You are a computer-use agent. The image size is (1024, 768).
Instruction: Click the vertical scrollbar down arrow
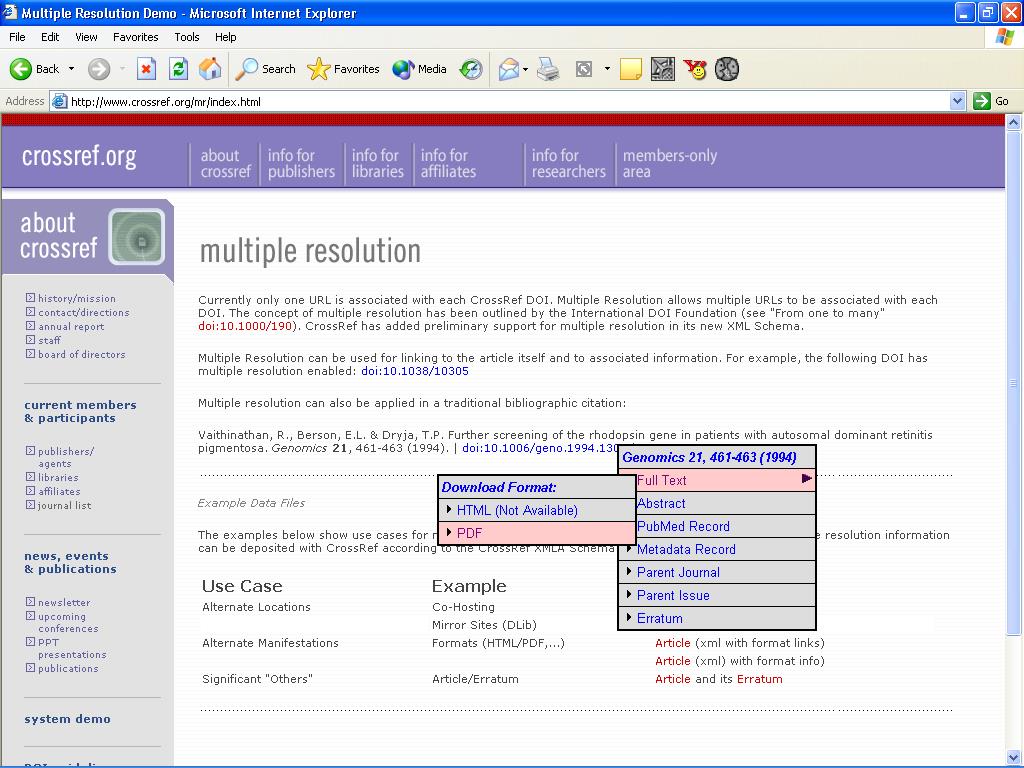[x=1013, y=758]
